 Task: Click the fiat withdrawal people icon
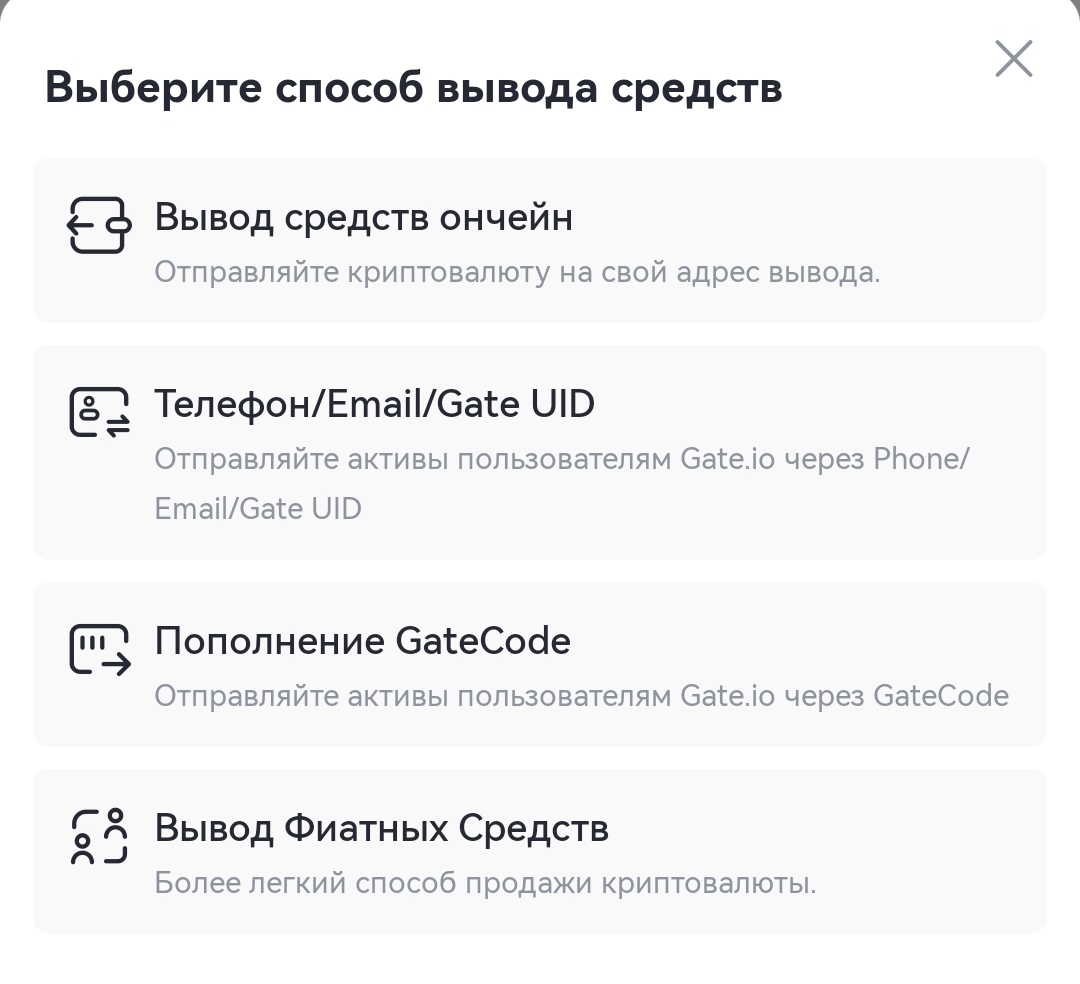click(x=99, y=837)
